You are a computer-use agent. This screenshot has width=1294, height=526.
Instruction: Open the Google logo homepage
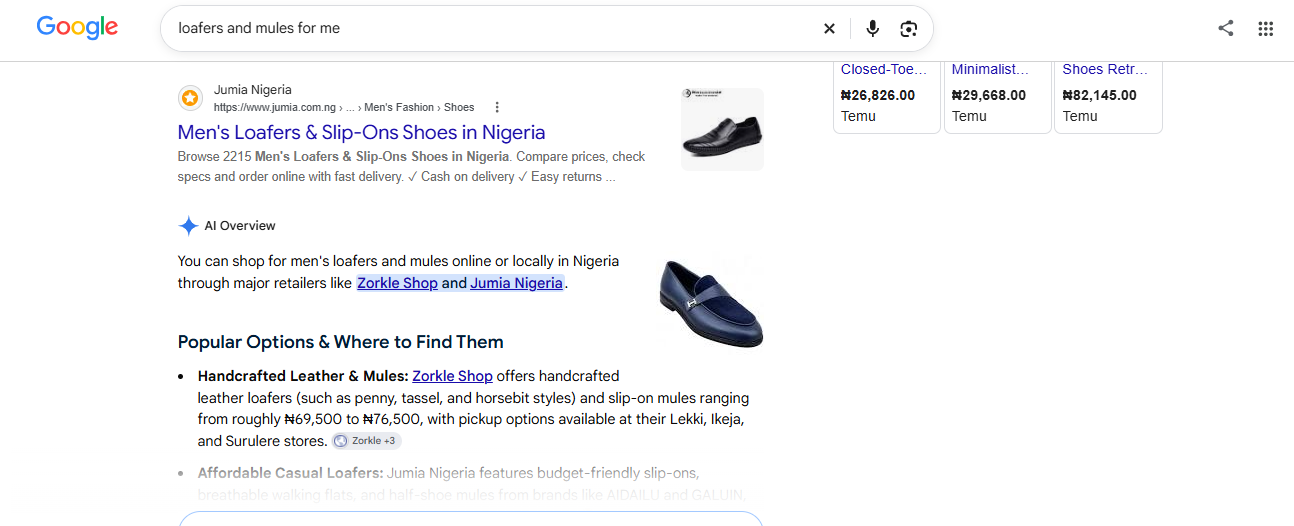[x=77, y=28]
